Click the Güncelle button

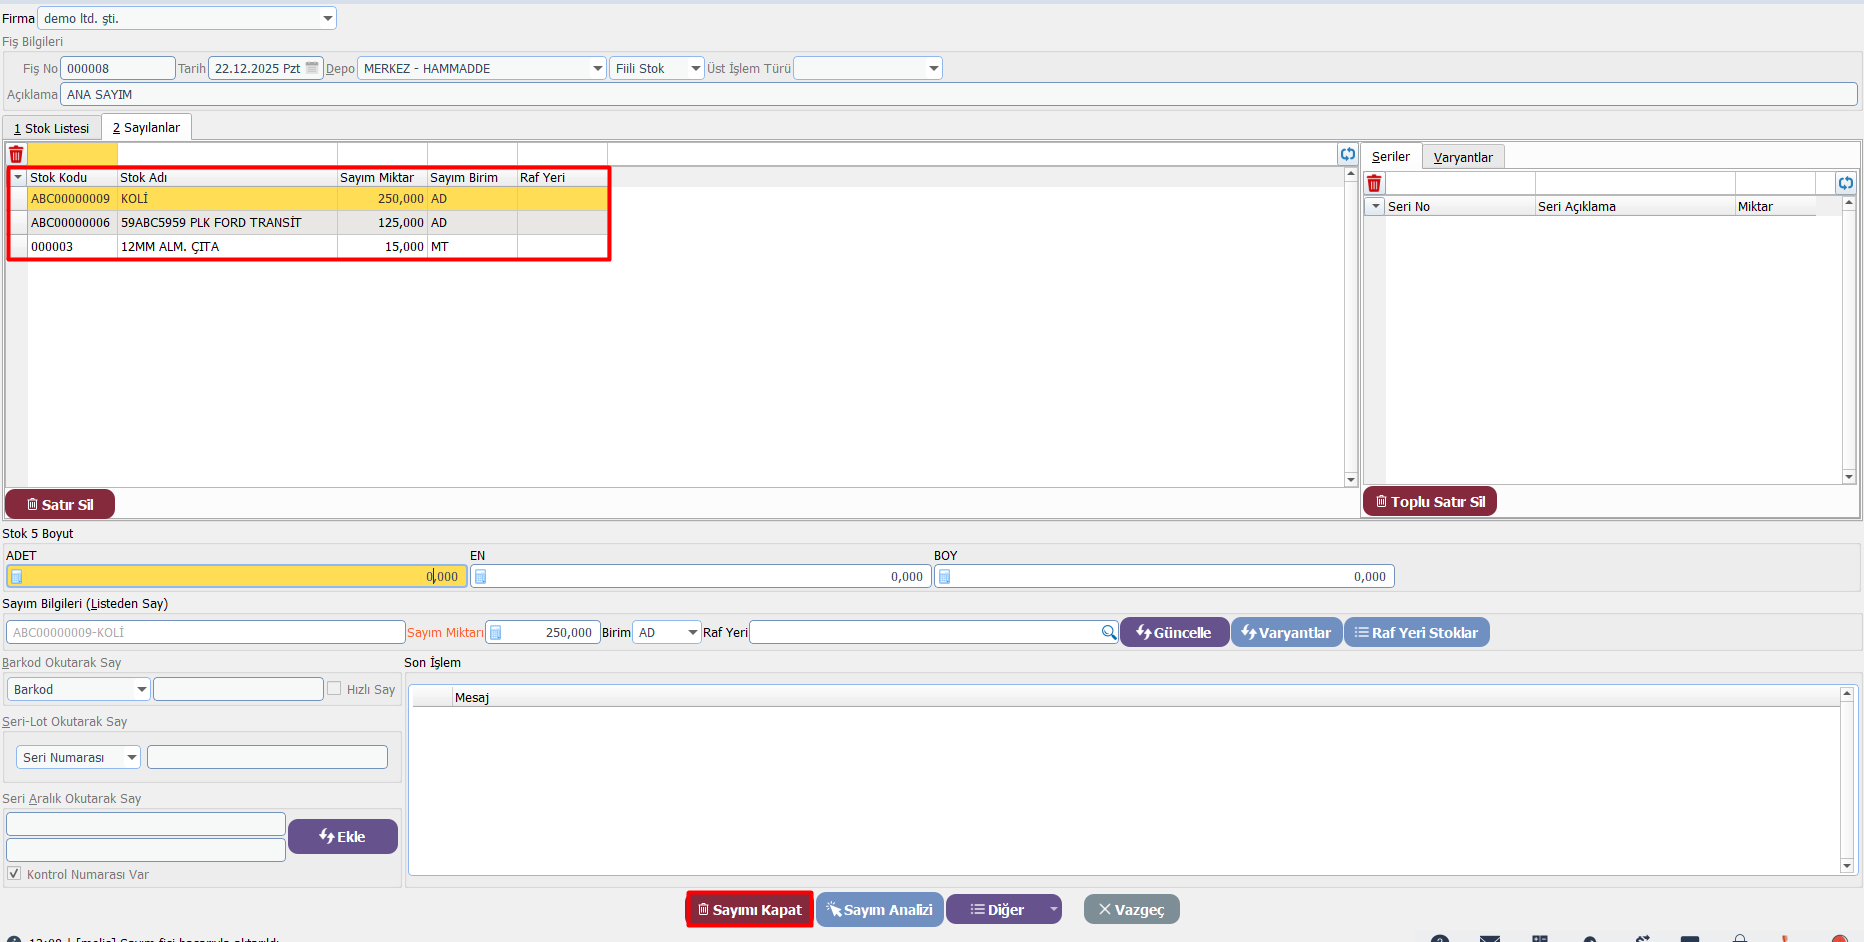coord(1174,632)
